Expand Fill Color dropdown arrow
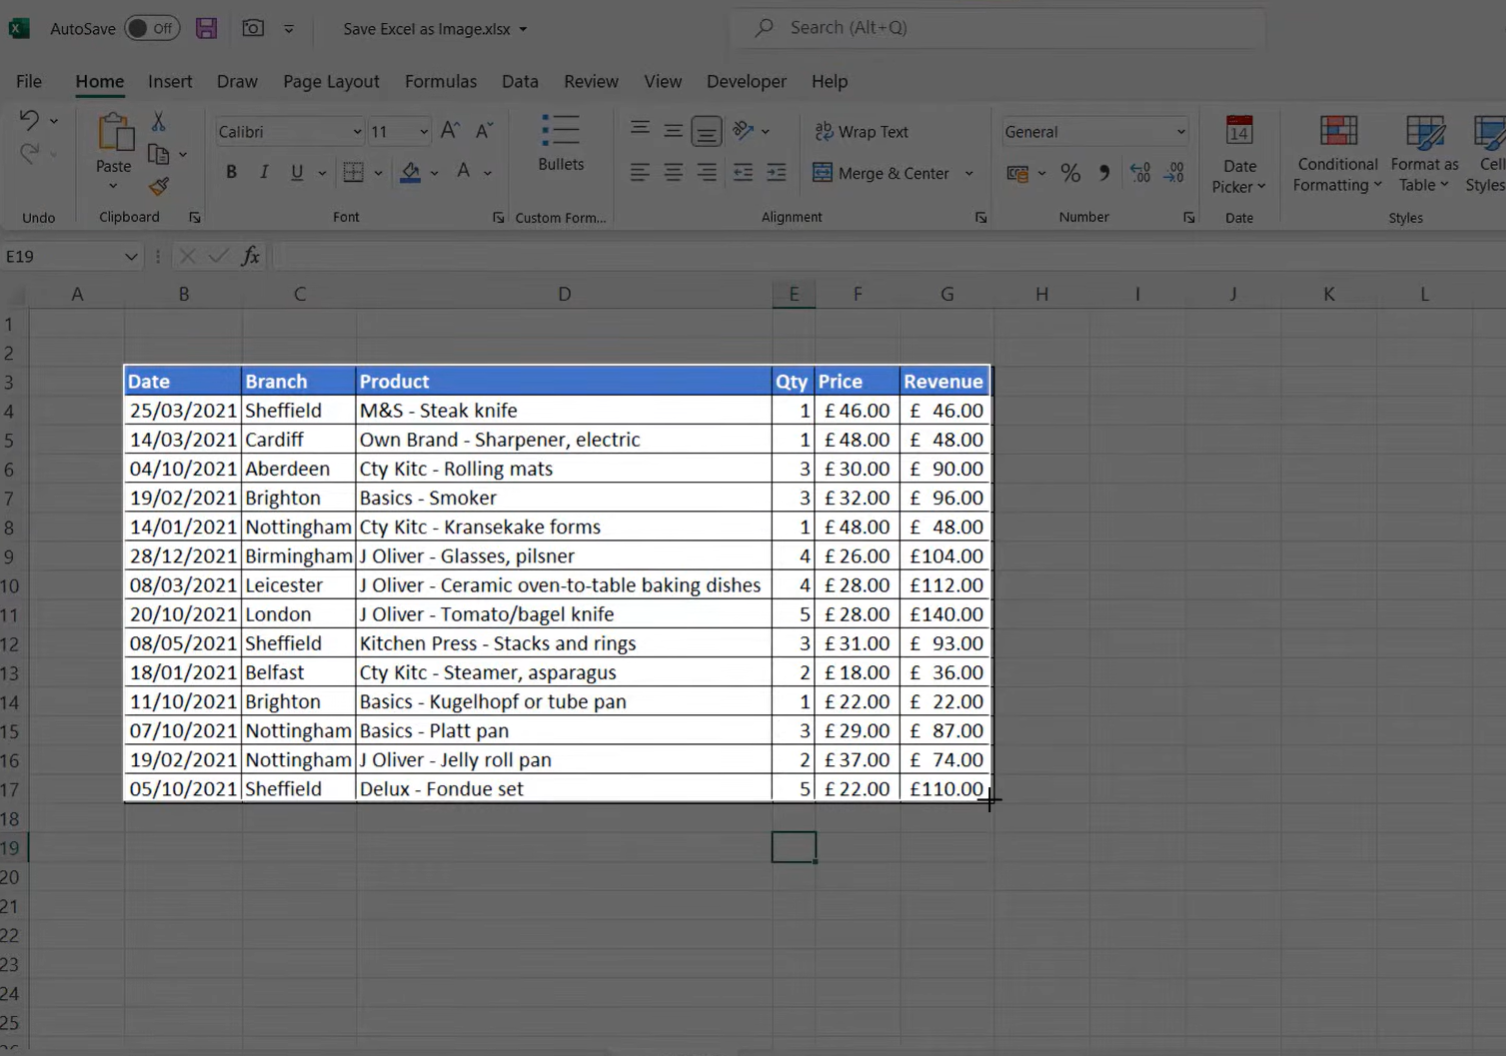The image size is (1506, 1056). point(434,173)
